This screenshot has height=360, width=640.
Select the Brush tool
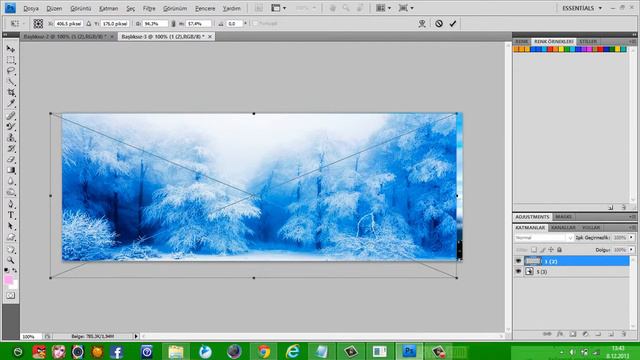pyautogui.click(x=11, y=127)
